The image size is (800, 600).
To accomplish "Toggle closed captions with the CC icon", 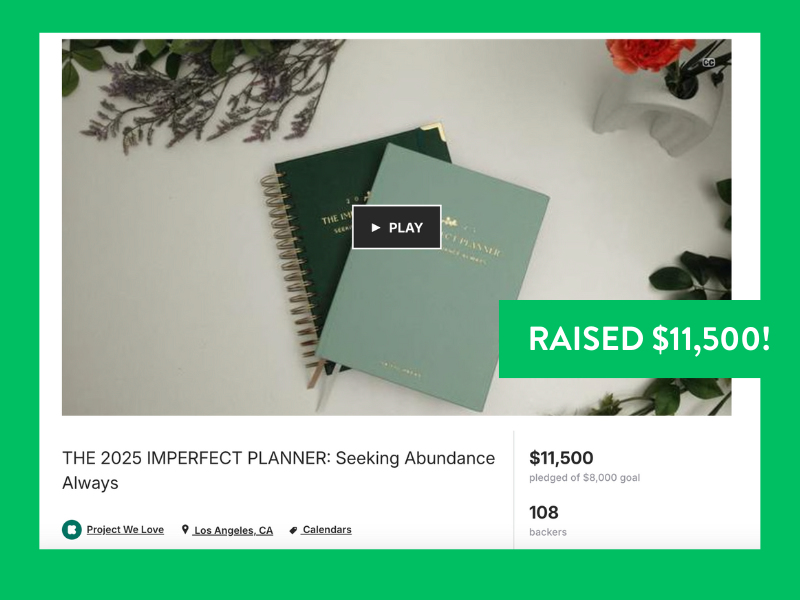I will click(x=709, y=62).
